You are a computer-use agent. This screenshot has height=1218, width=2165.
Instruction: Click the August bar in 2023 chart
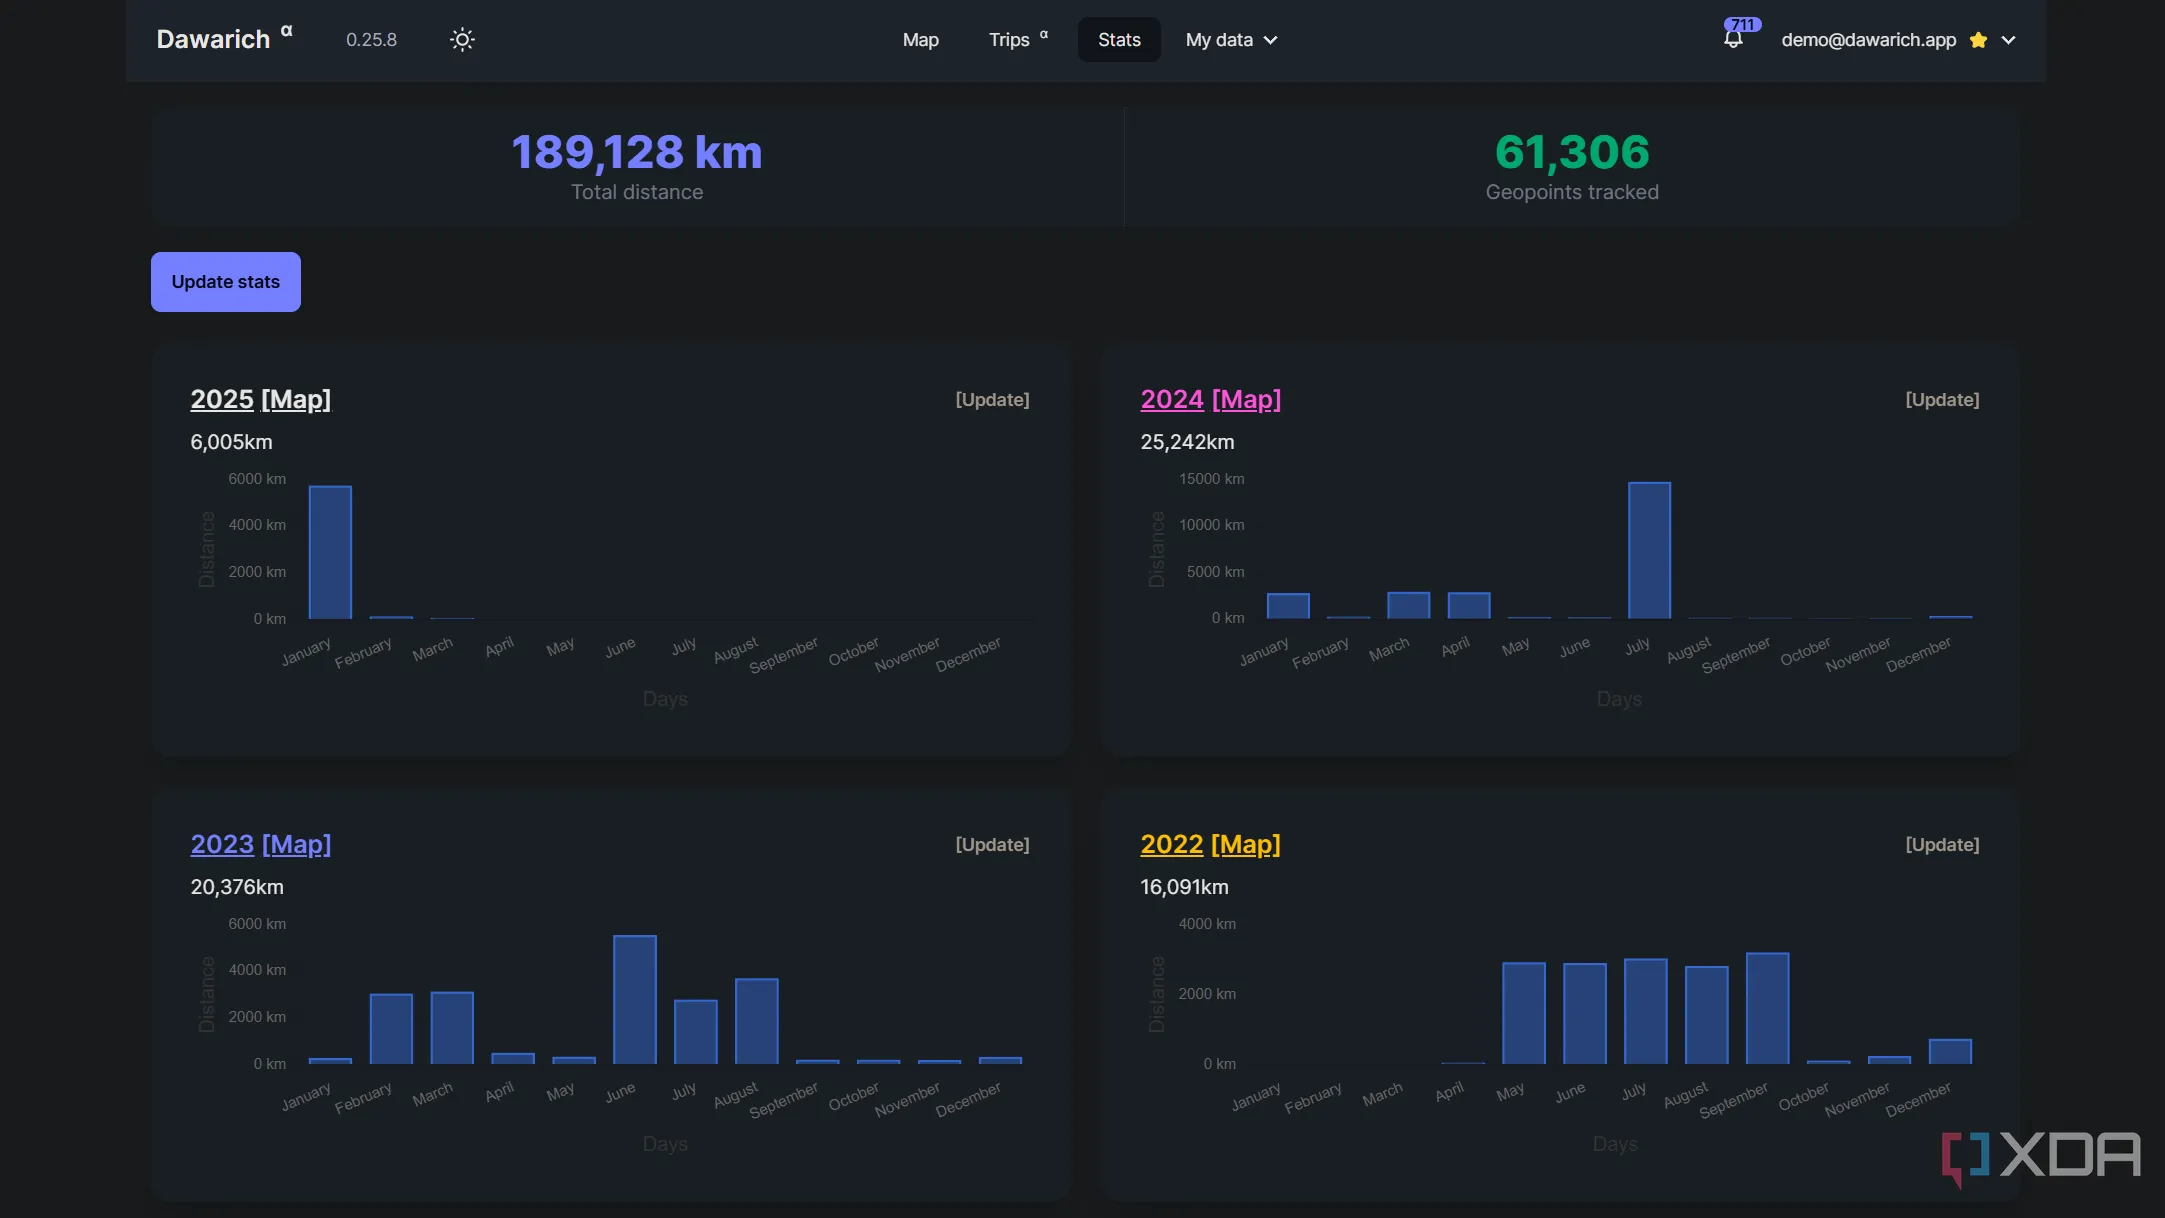click(757, 1021)
